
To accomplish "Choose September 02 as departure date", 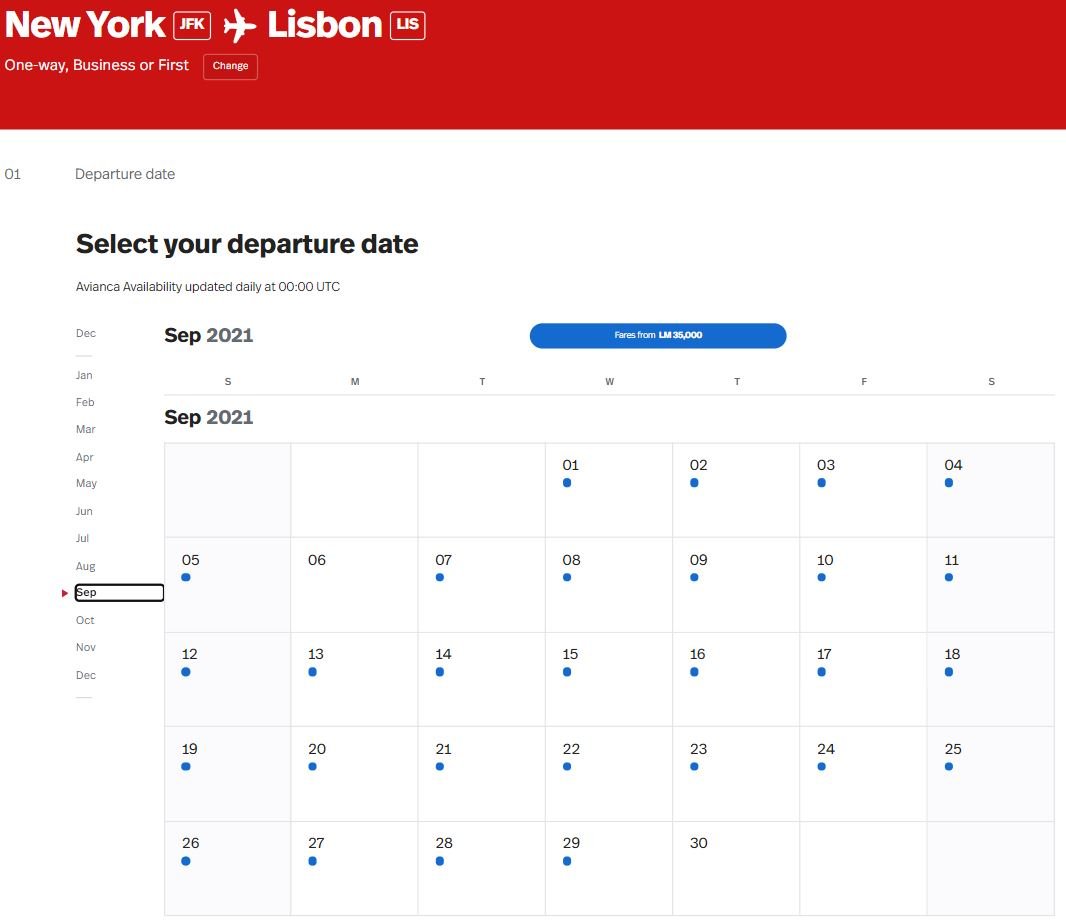I will 736,490.
